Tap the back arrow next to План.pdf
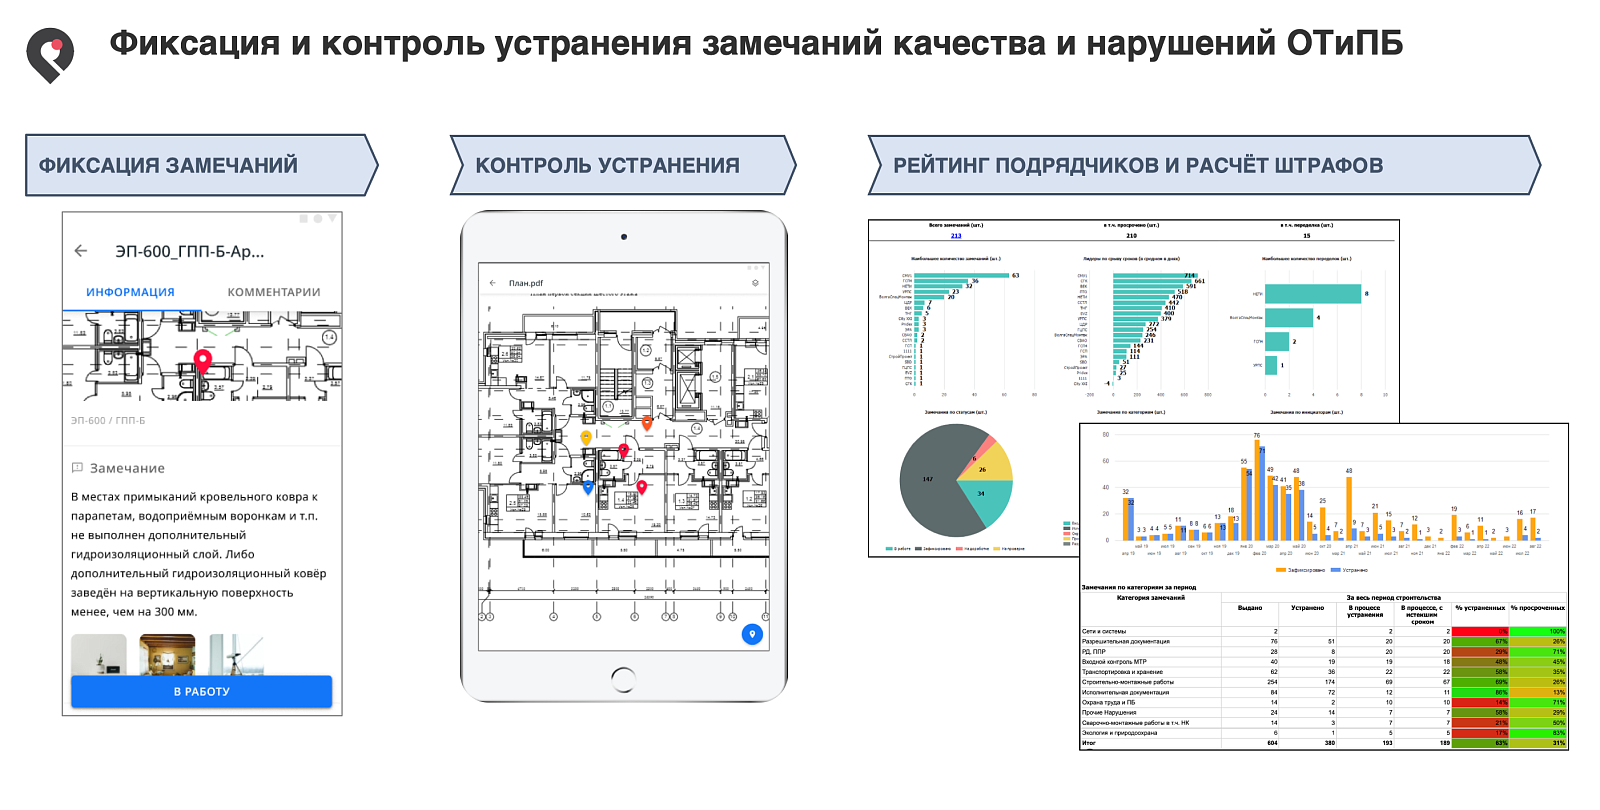This screenshot has width=1600, height=810. coord(492,283)
